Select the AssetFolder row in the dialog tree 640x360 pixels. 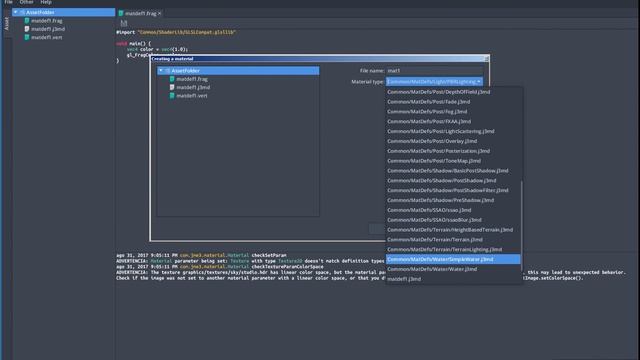tap(238, 71)
